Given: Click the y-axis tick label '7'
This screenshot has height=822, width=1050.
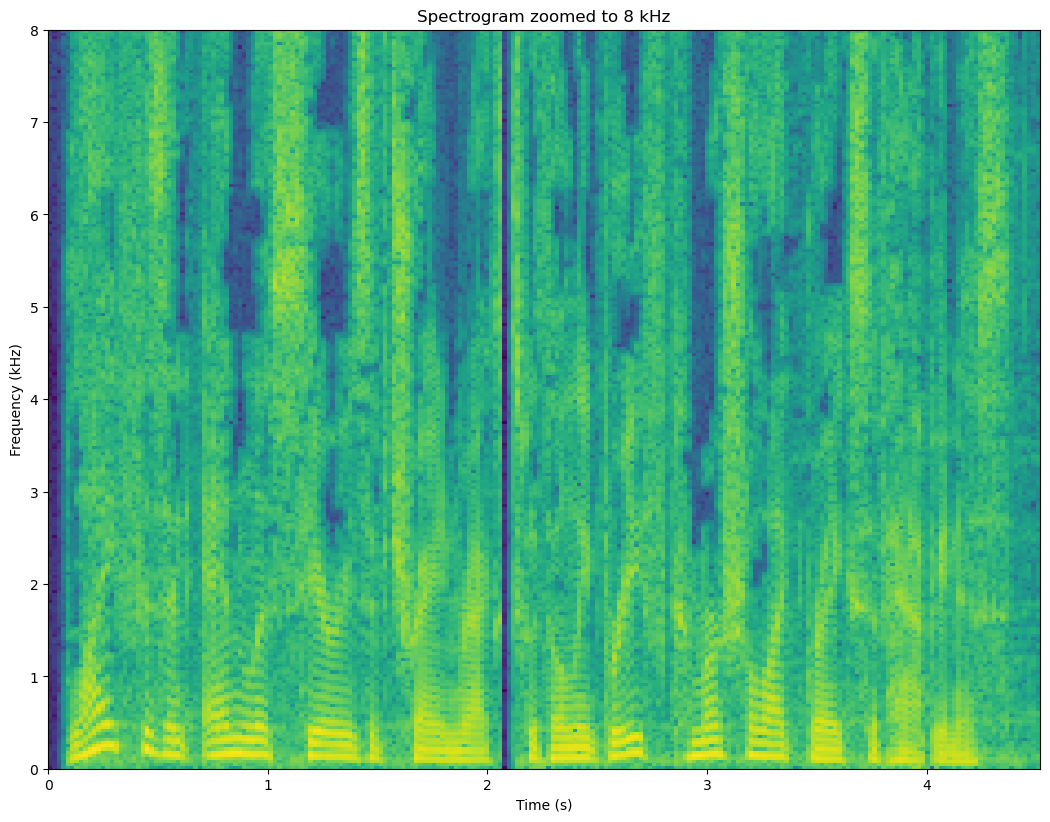Looking at the screenshot, I should pos(35,123).
